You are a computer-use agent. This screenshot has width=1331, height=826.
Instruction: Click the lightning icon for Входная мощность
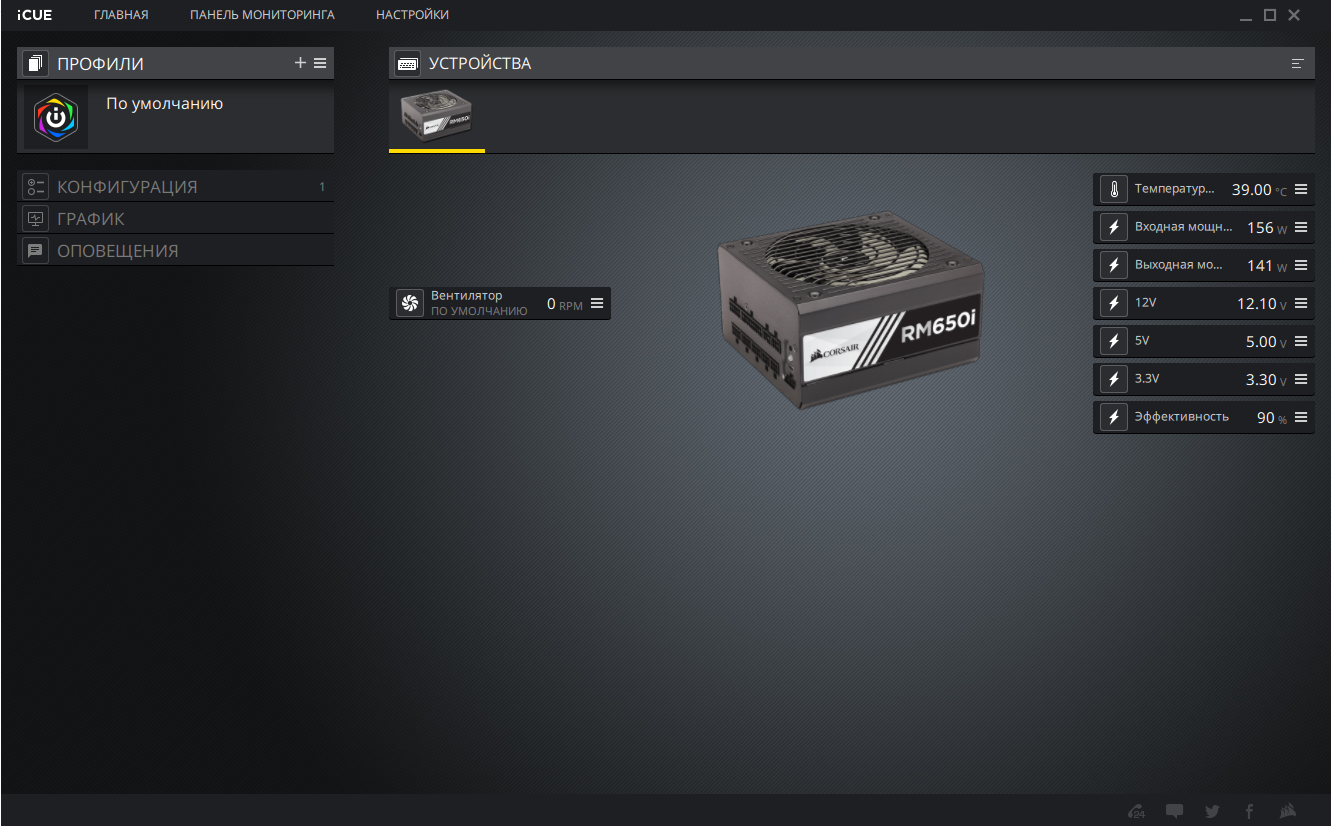(1113, 227)
